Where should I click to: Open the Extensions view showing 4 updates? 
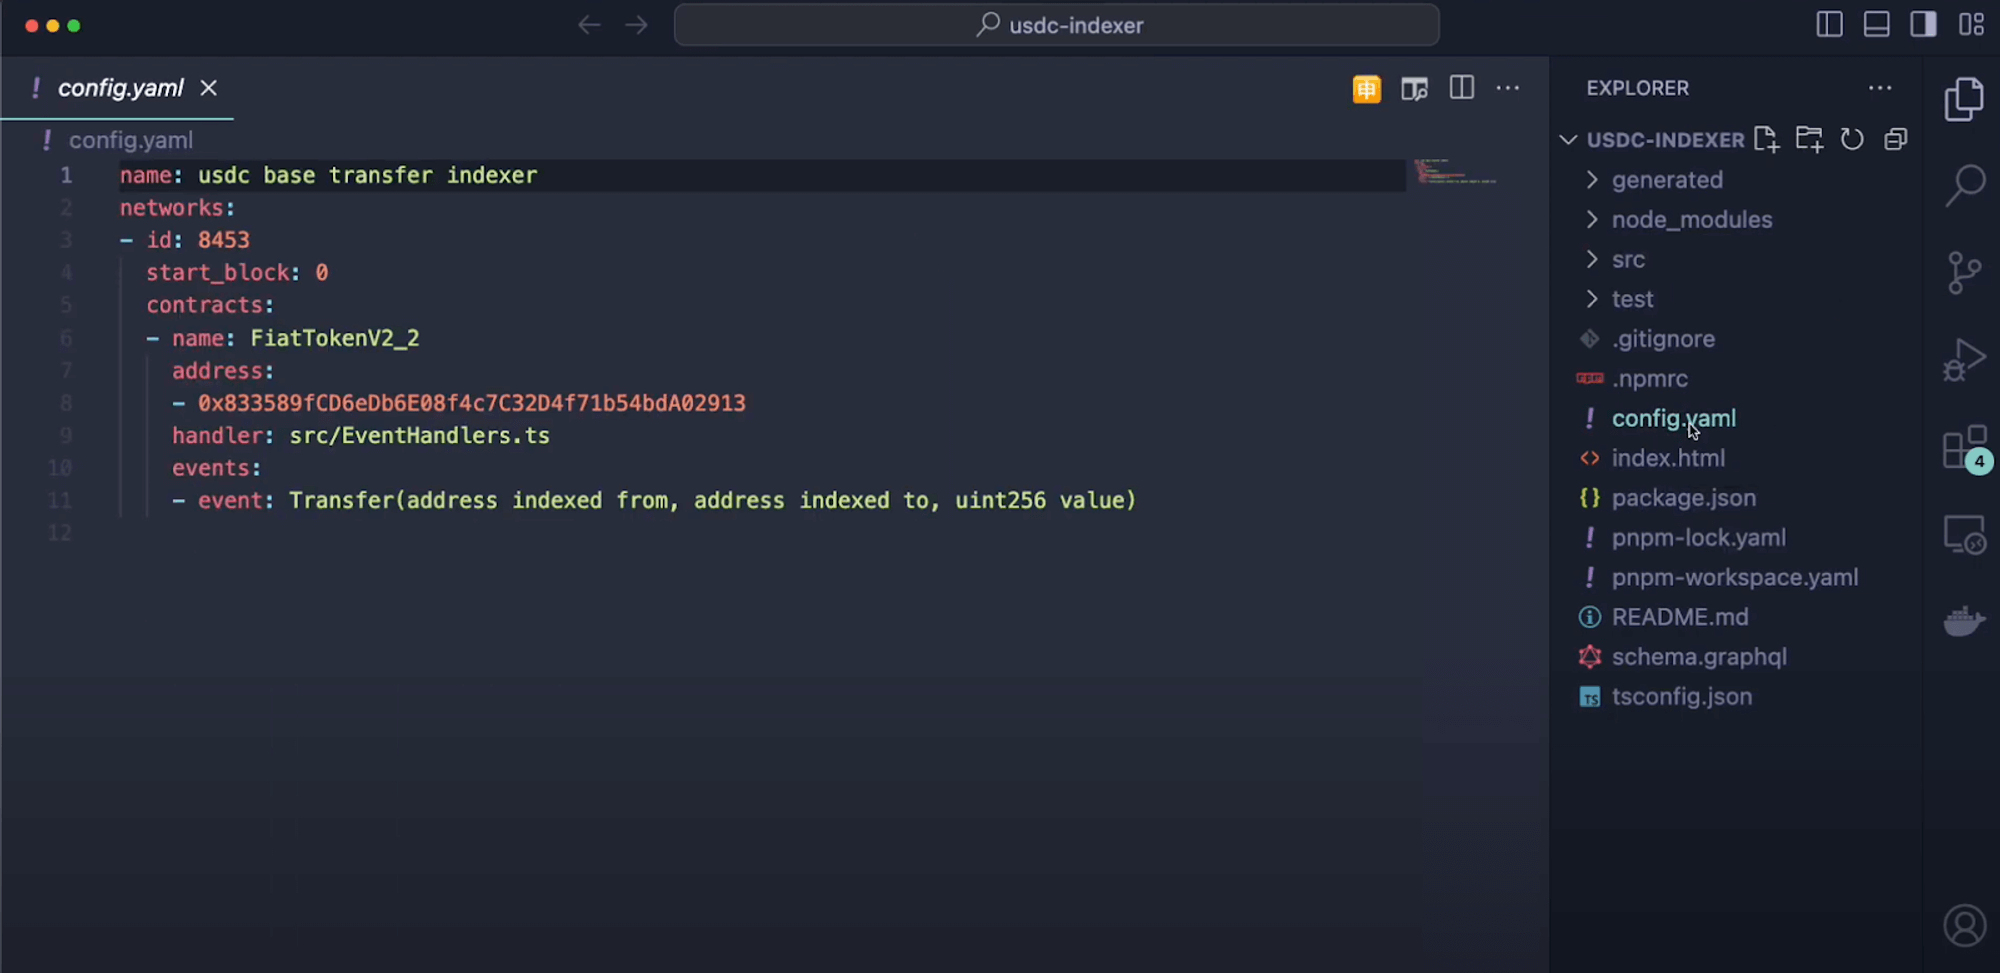(x=1964, y=450)
